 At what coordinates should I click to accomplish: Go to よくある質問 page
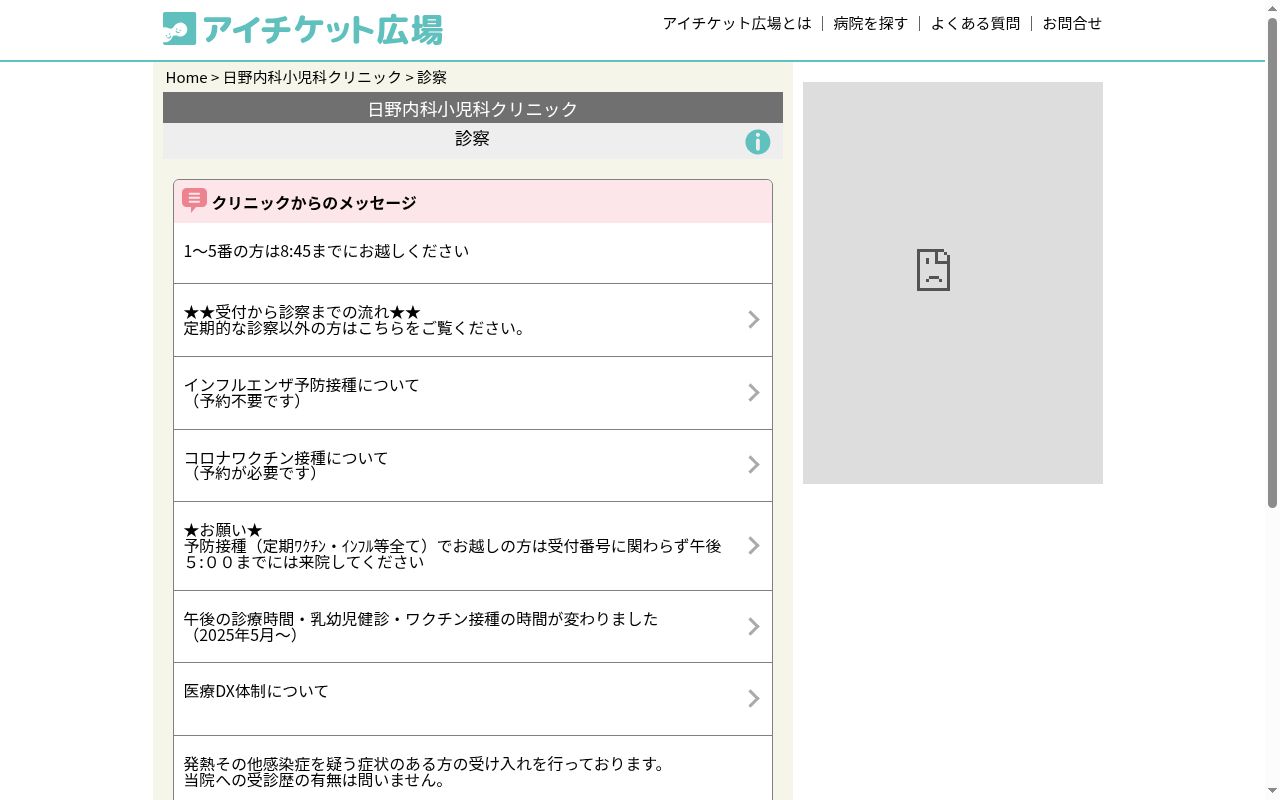[975, 23]
